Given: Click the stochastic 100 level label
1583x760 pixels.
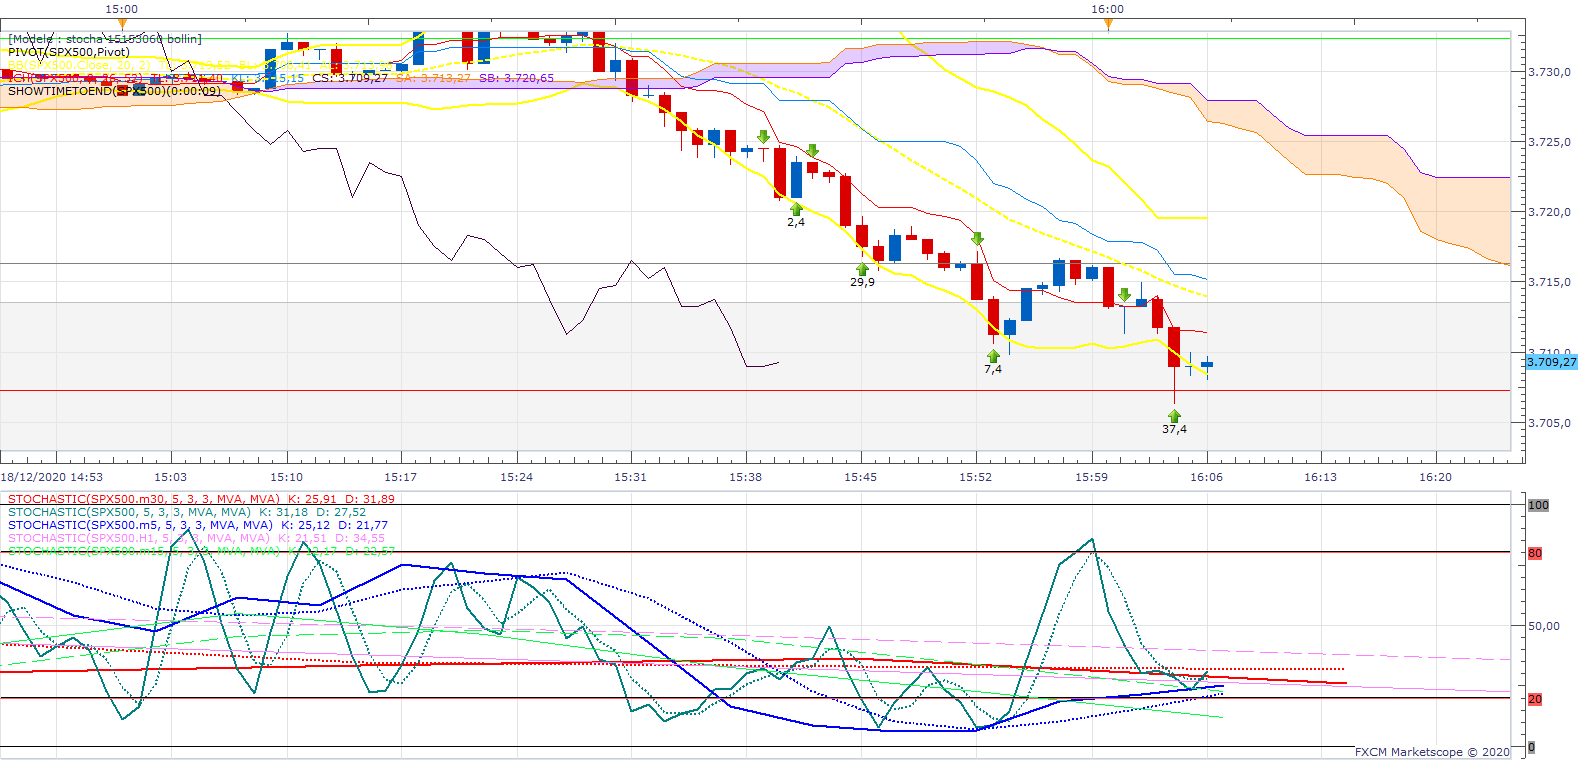Looking at the screenshot, I should pyautogui.click(x=1538, y=505).
